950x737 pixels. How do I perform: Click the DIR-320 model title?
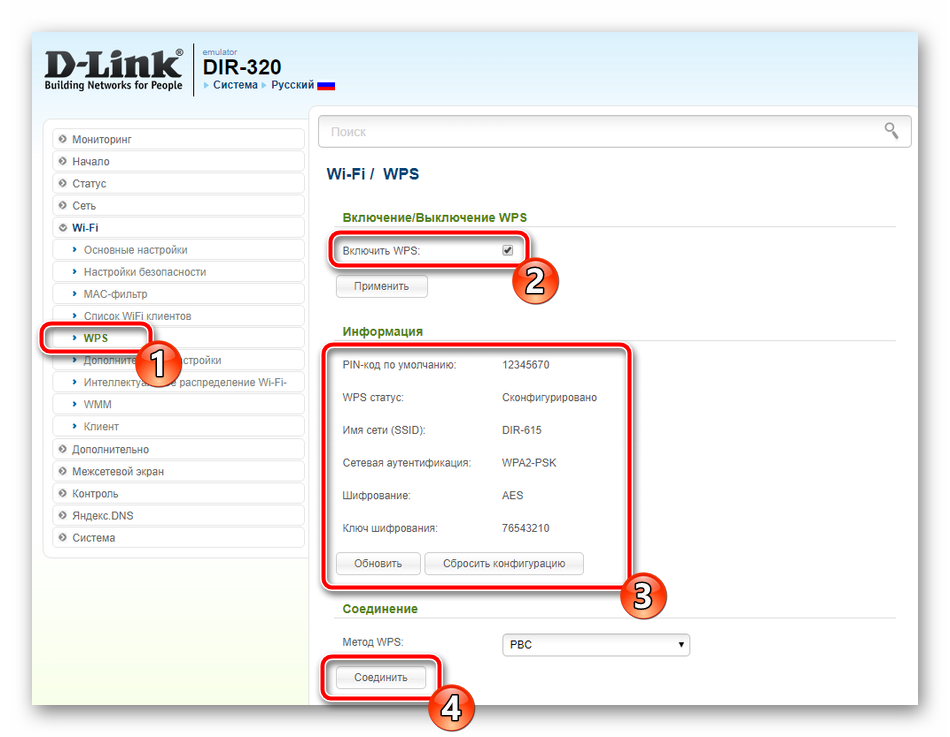[x=242, y=67]
